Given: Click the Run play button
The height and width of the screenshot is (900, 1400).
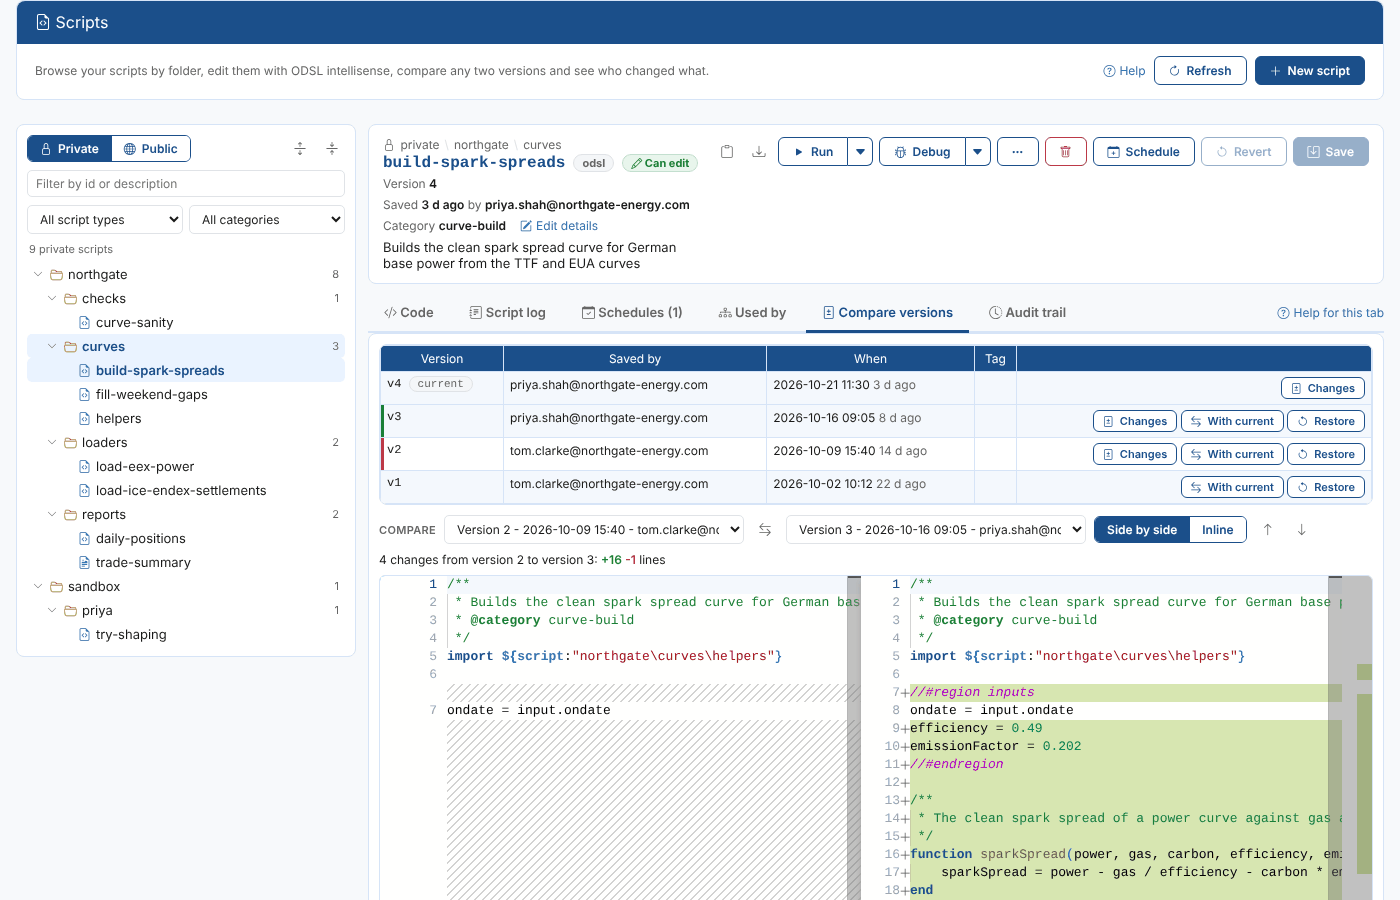Looking at the screenshot, I should [x=813, y=152].
